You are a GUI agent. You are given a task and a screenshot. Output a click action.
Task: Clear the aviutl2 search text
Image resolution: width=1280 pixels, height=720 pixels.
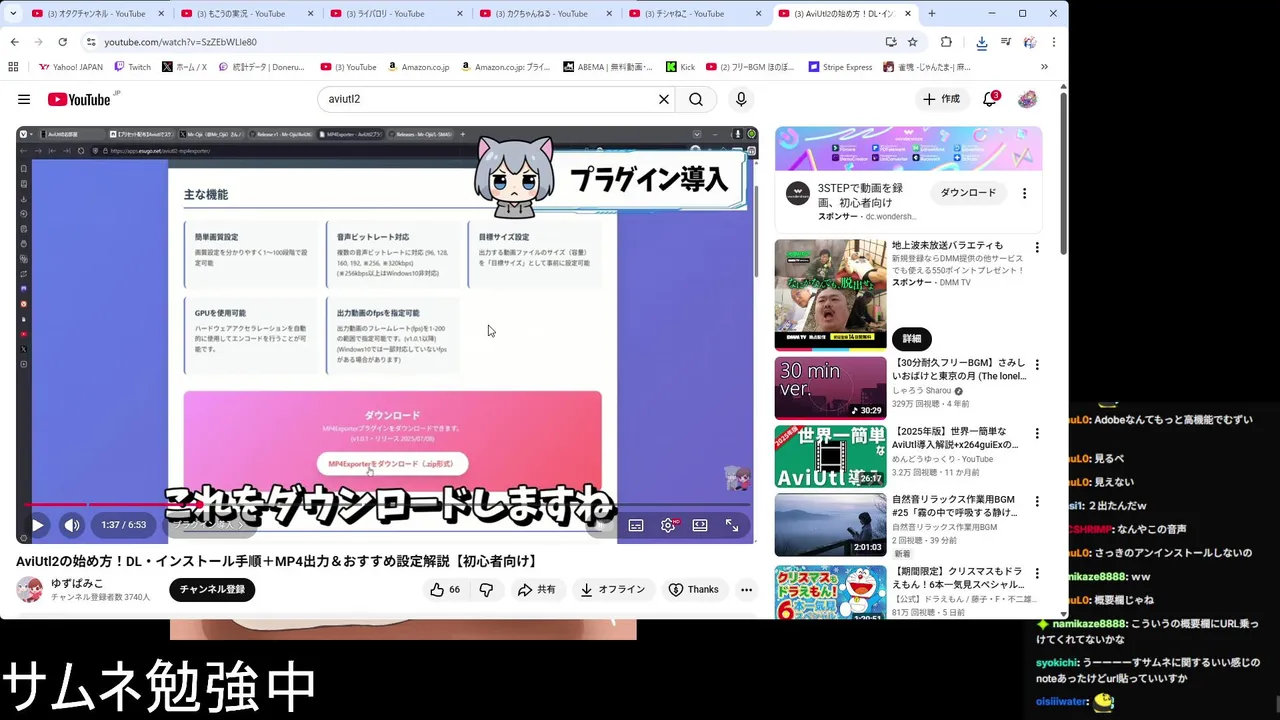(x=663, y=99)
